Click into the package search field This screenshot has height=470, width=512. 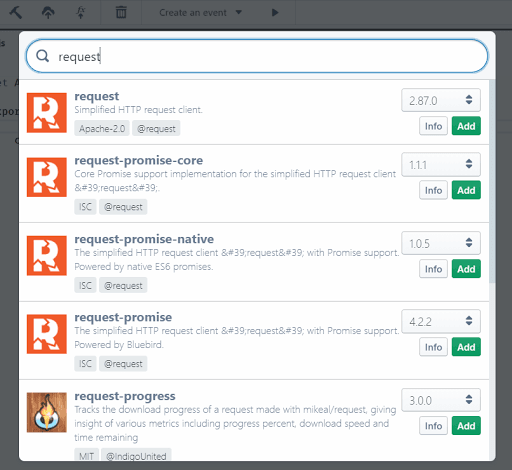[257, 56]
